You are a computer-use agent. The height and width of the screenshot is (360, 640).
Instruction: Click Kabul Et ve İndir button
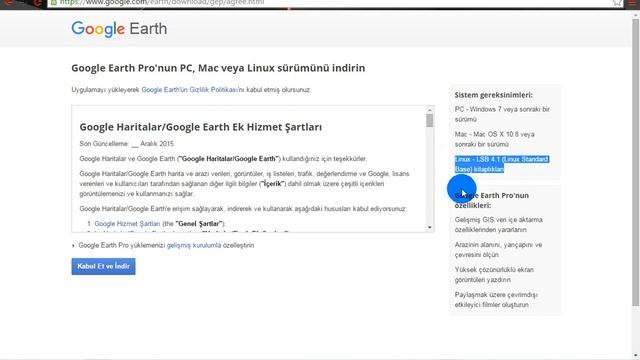[x=103, y=267]
